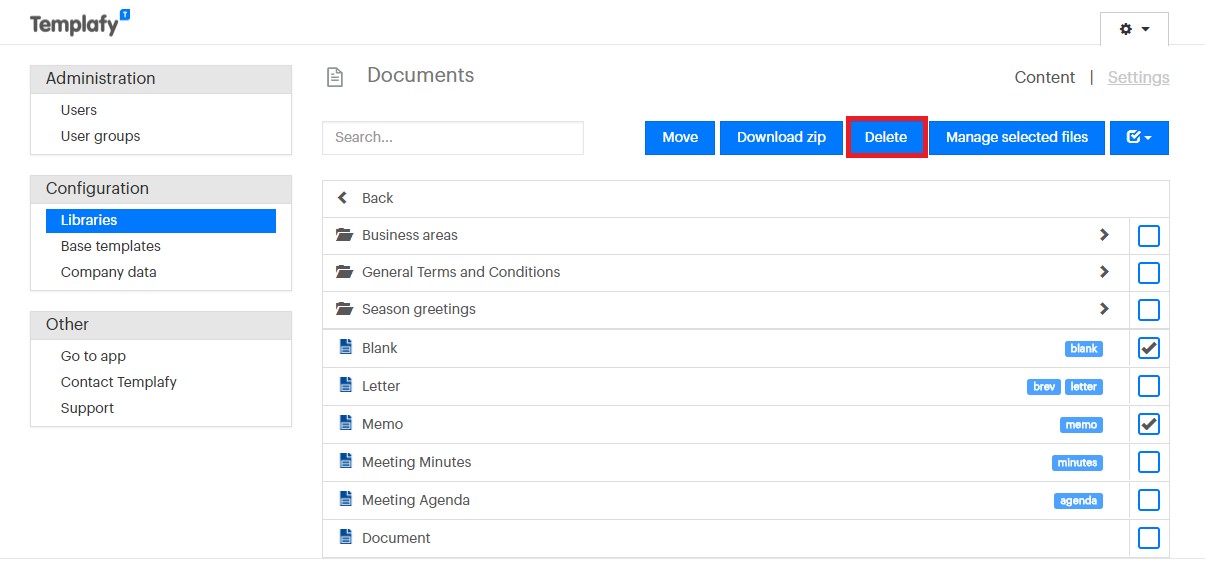Expand General Terms and Conditions chevron
Image resolution: width=1205 pixels, height=585 pixels.
(1104, 272)
